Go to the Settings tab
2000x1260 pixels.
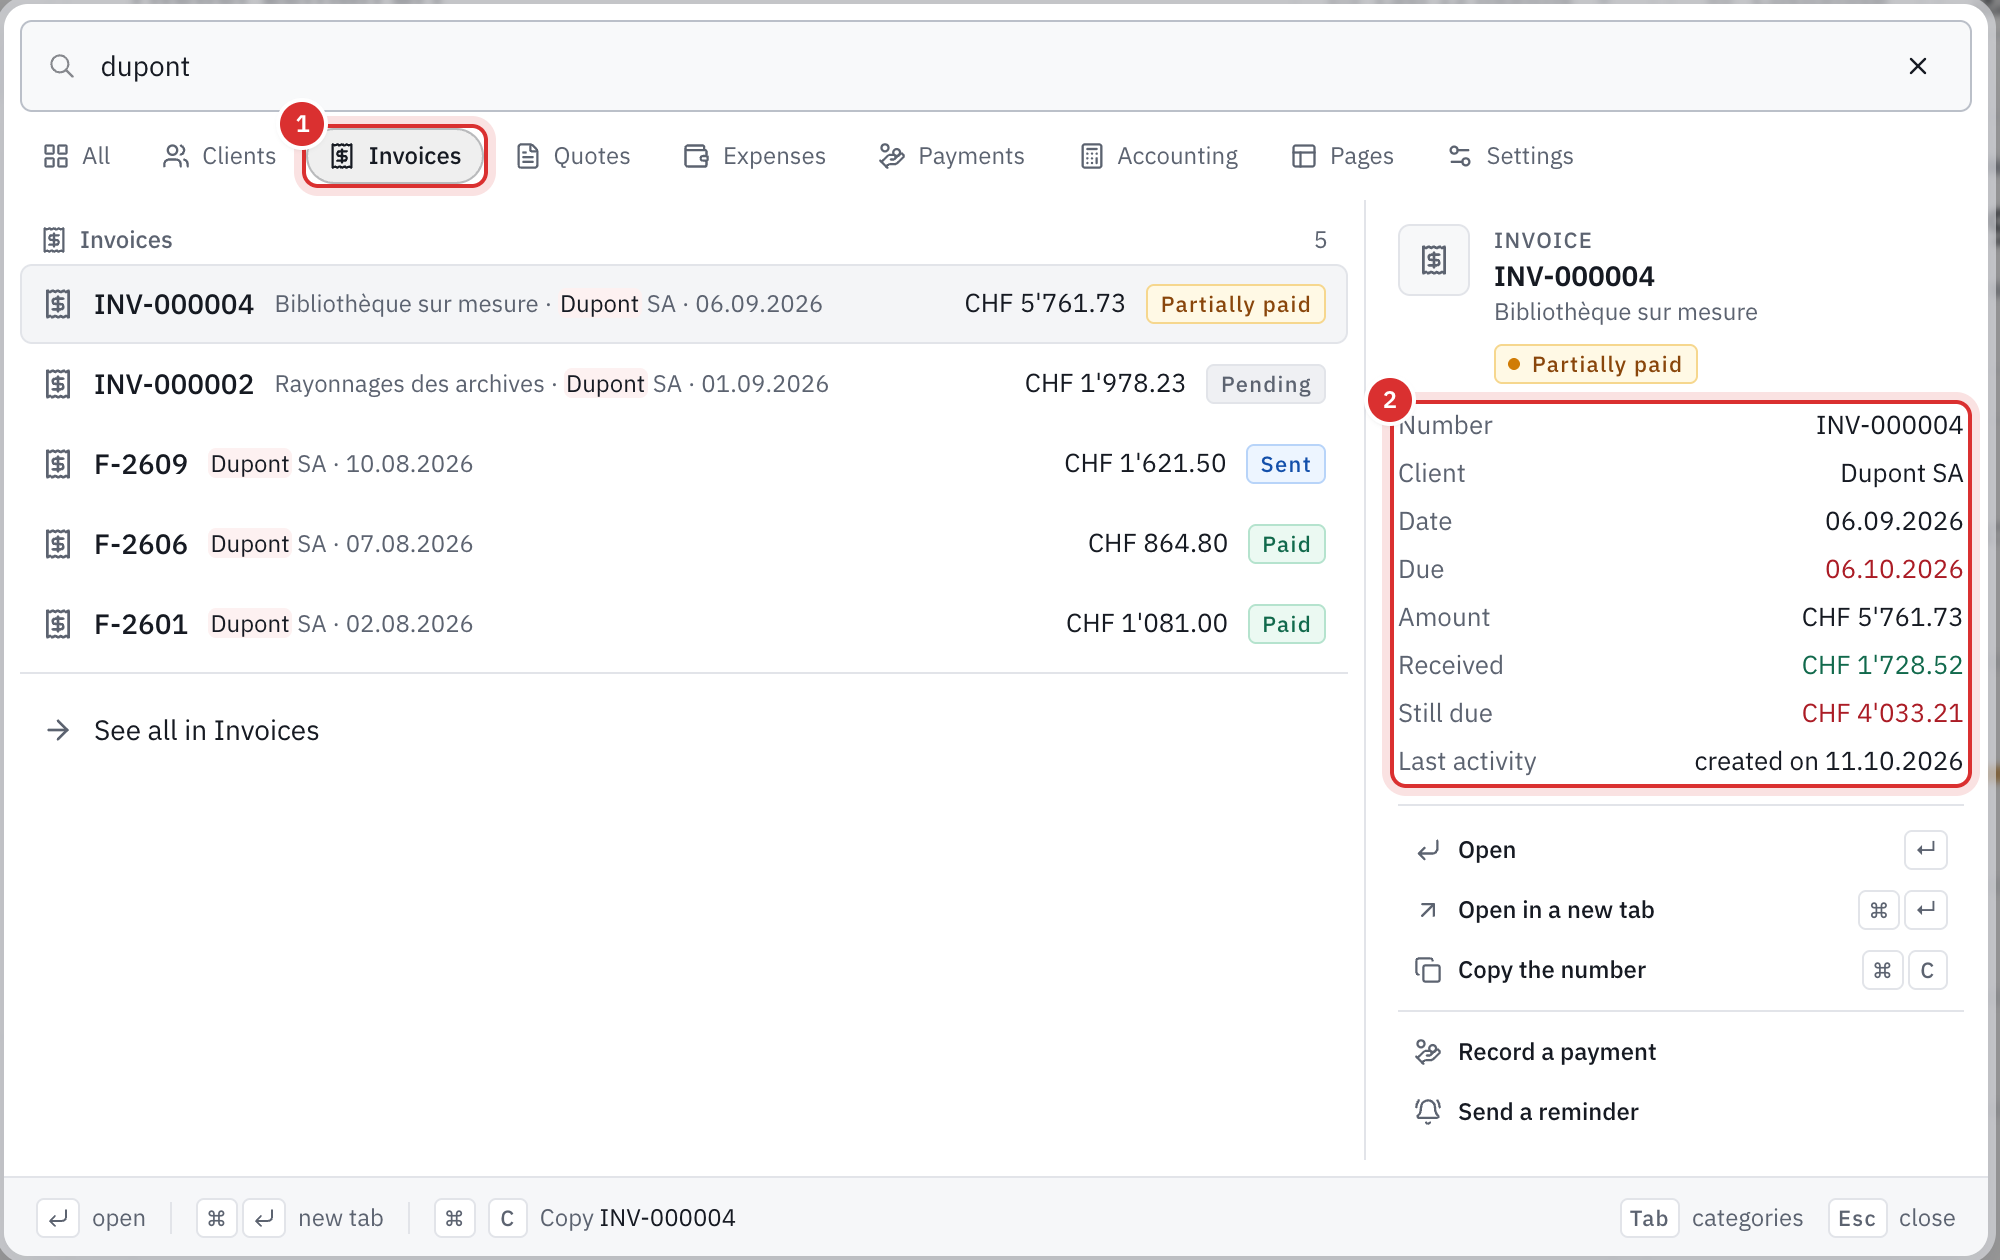tap(1511, 156)
